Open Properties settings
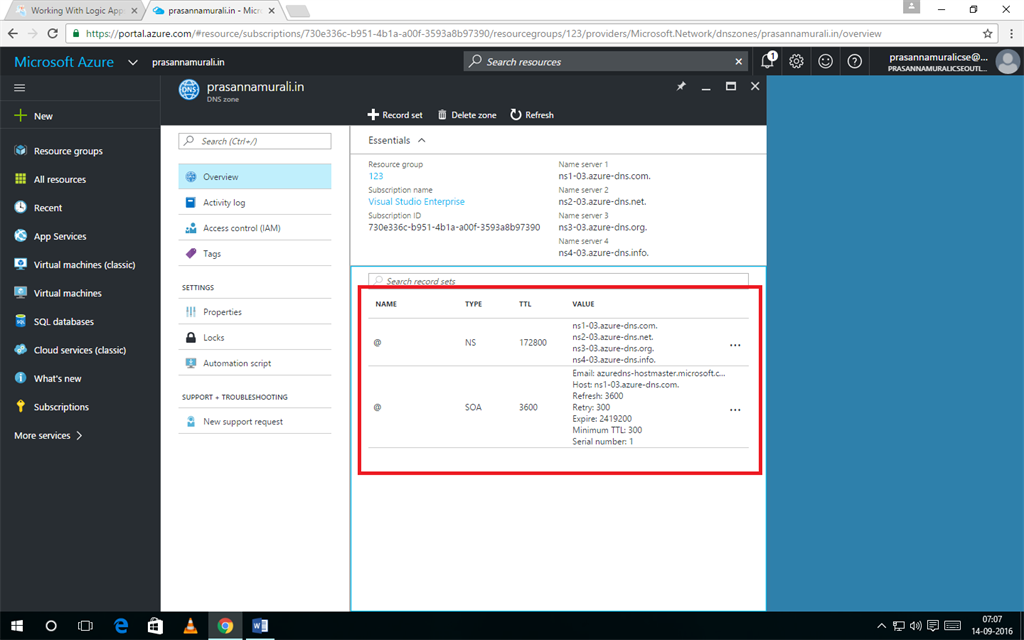 (255, 312)
